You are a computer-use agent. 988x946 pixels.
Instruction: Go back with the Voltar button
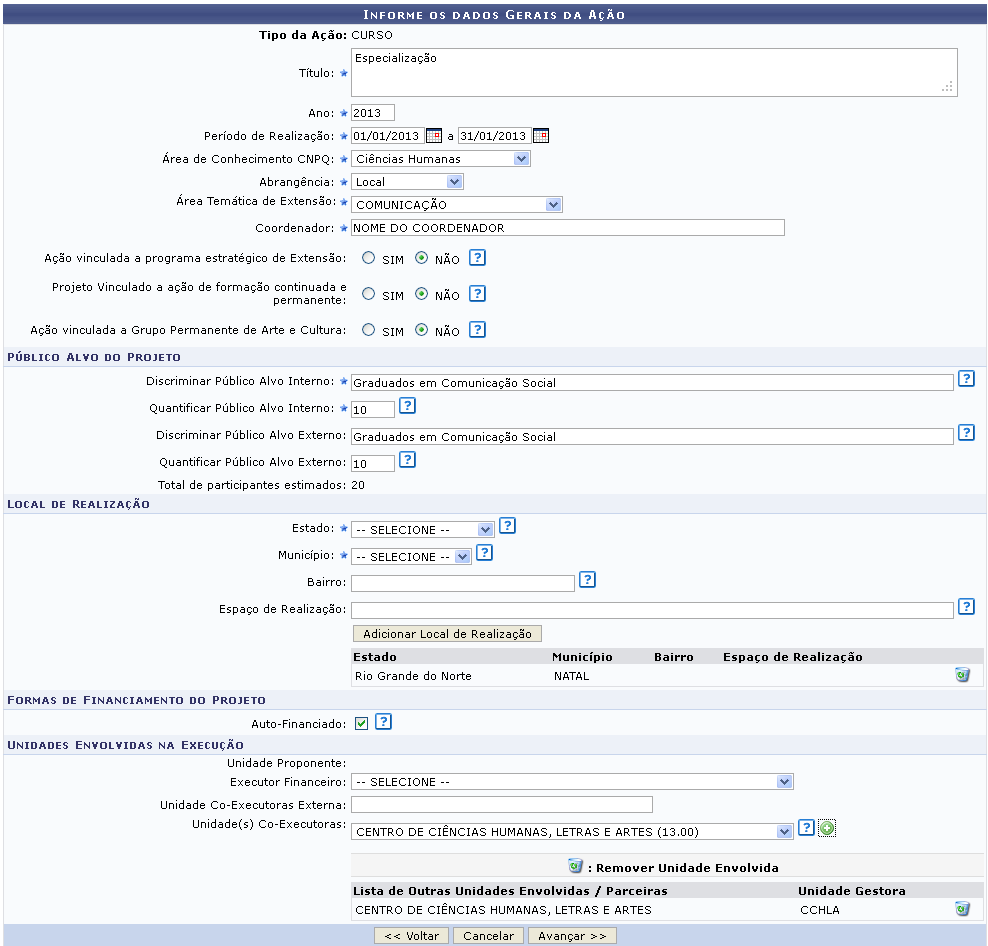(x=411, y=936)
